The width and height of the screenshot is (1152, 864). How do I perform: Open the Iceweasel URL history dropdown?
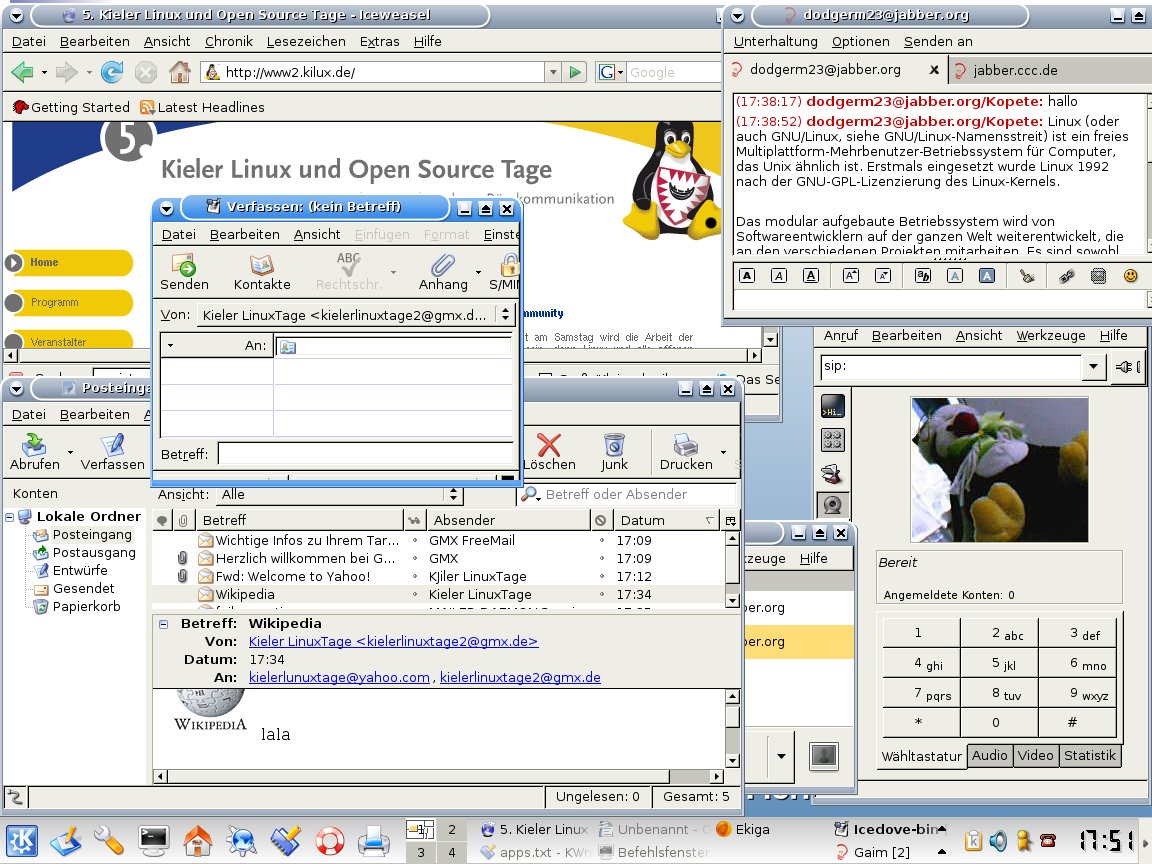coord(553,72)
